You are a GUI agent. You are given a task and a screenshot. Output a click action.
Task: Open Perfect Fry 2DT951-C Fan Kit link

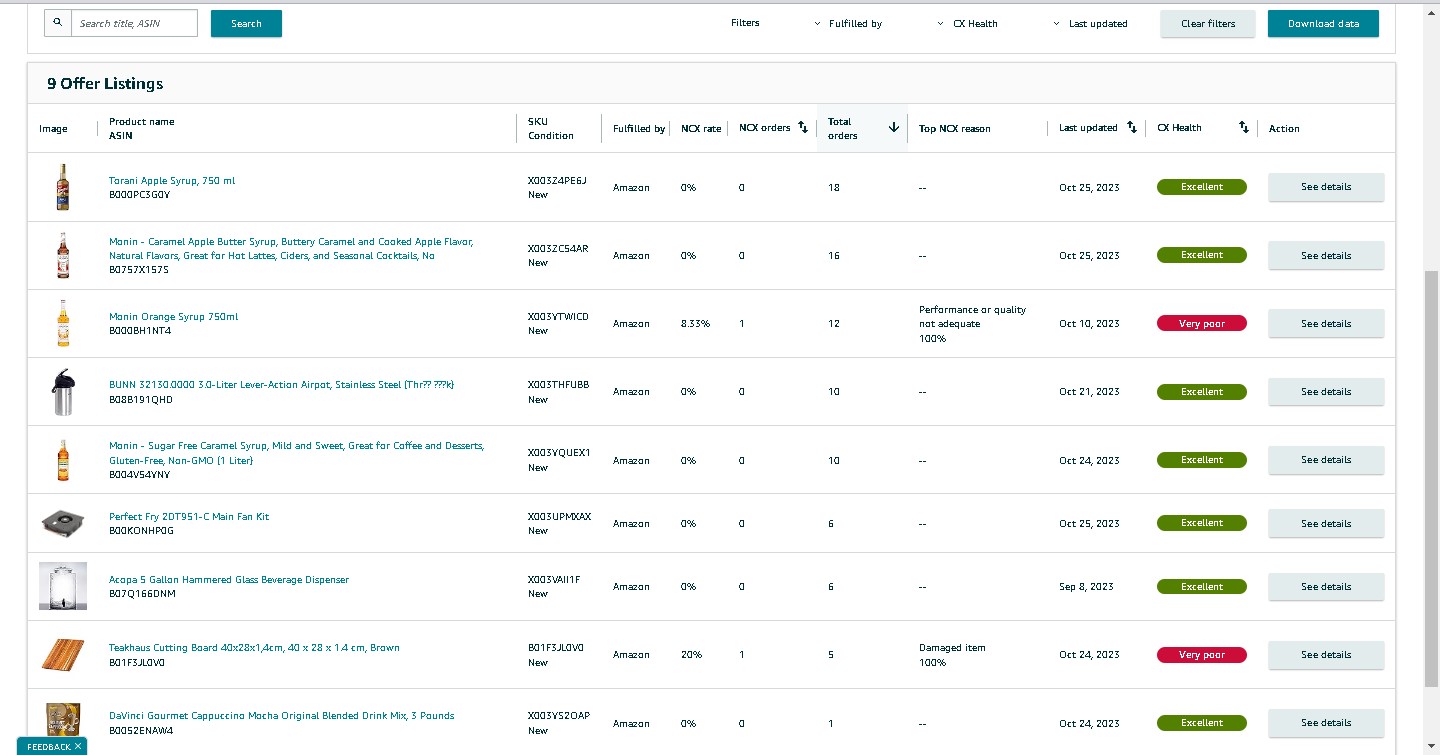pyautogui.click(x=189, y=517)
